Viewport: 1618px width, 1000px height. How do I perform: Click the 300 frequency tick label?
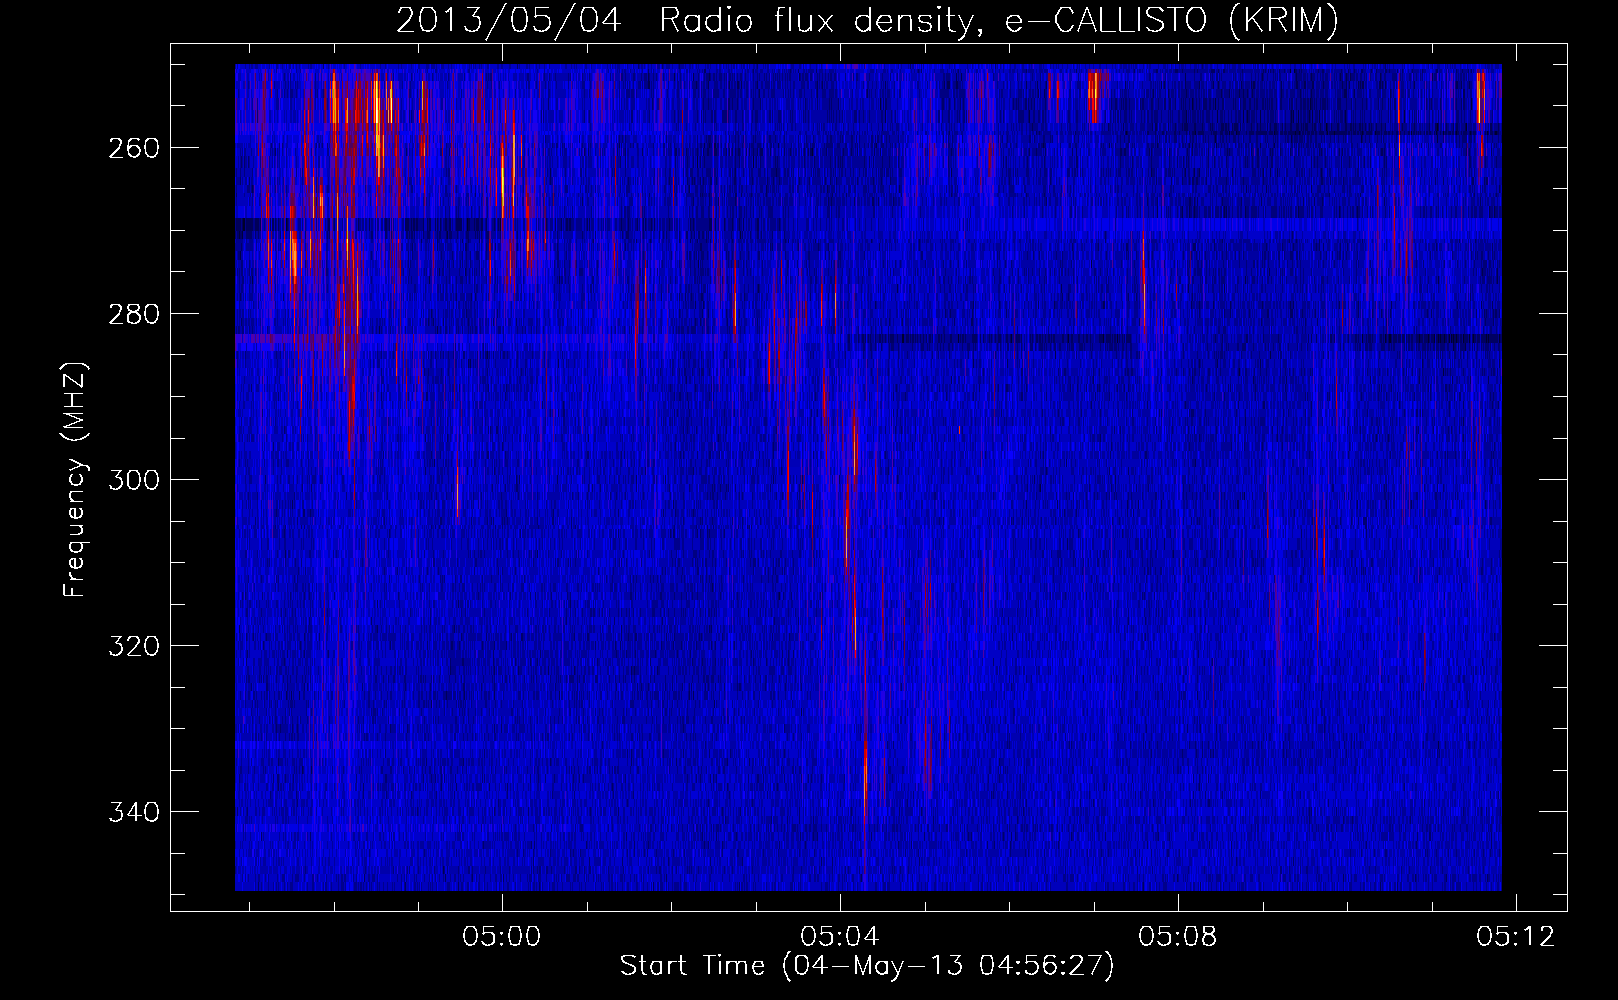point(133,480)
